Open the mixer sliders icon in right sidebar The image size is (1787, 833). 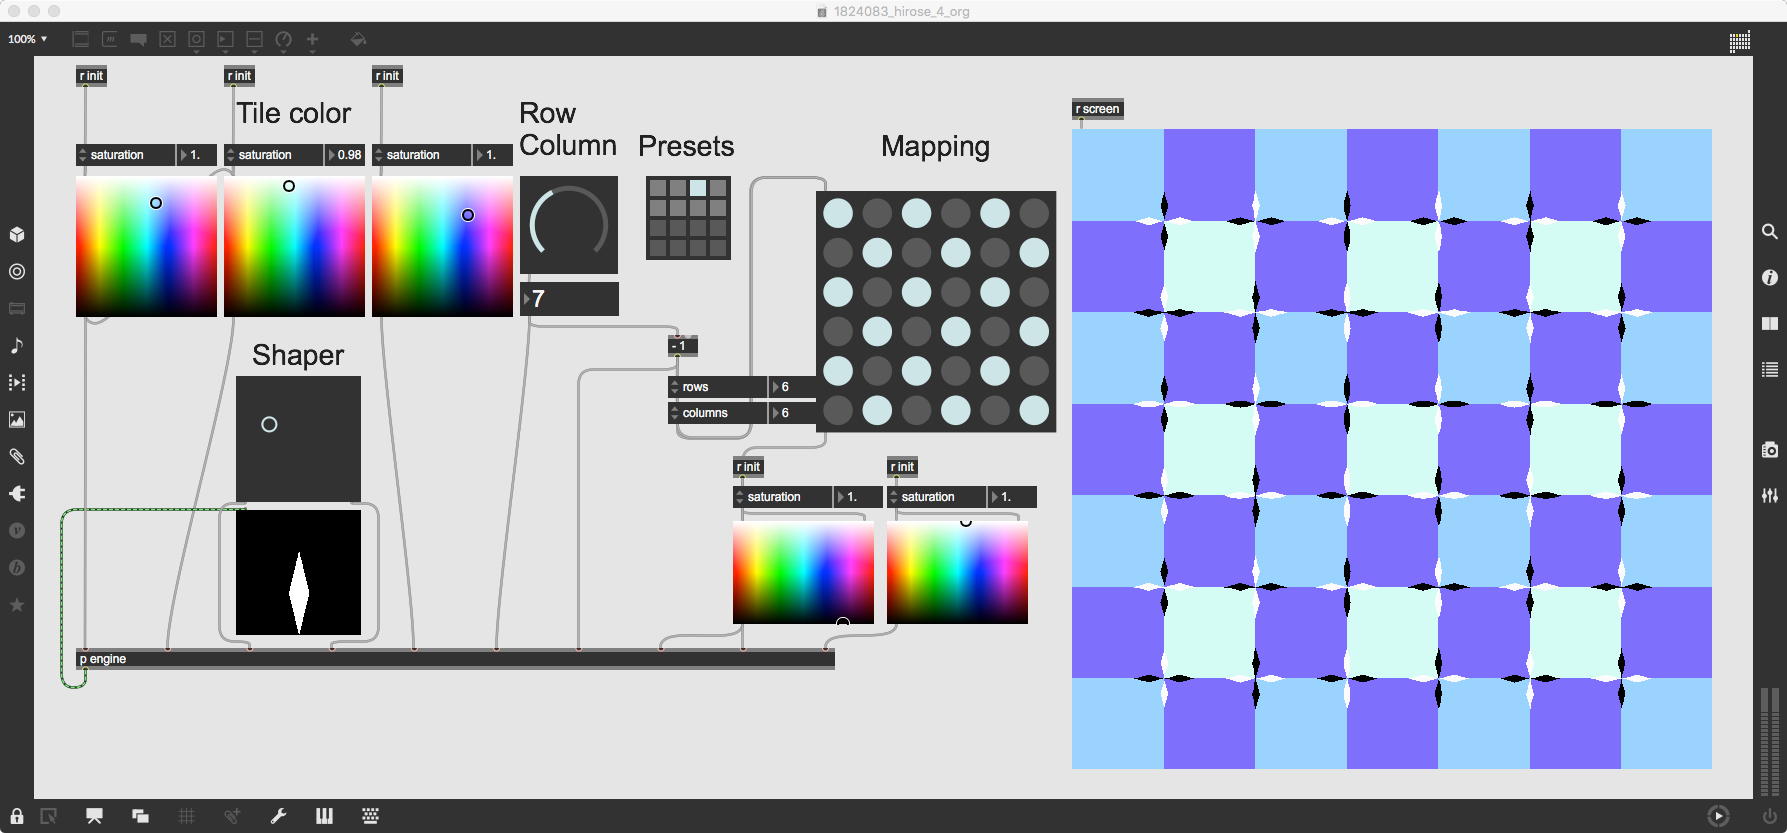1769,495
